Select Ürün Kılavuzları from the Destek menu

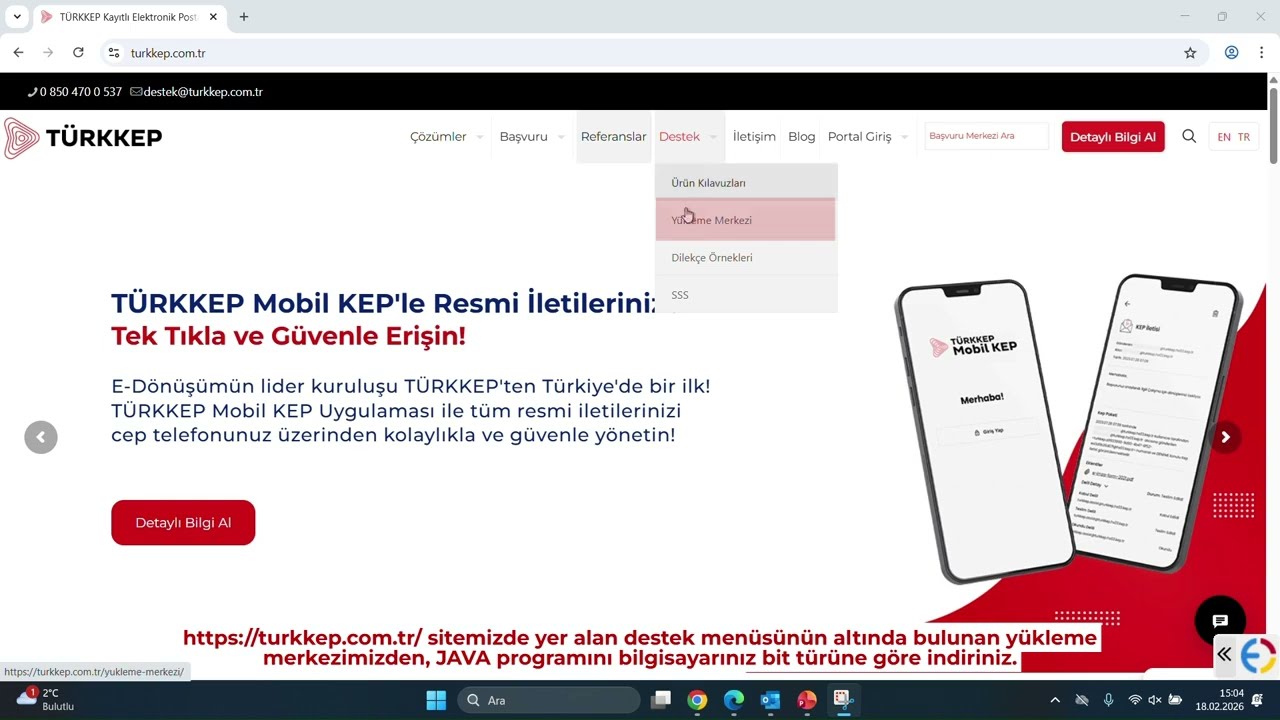click(x=745, y=182)
